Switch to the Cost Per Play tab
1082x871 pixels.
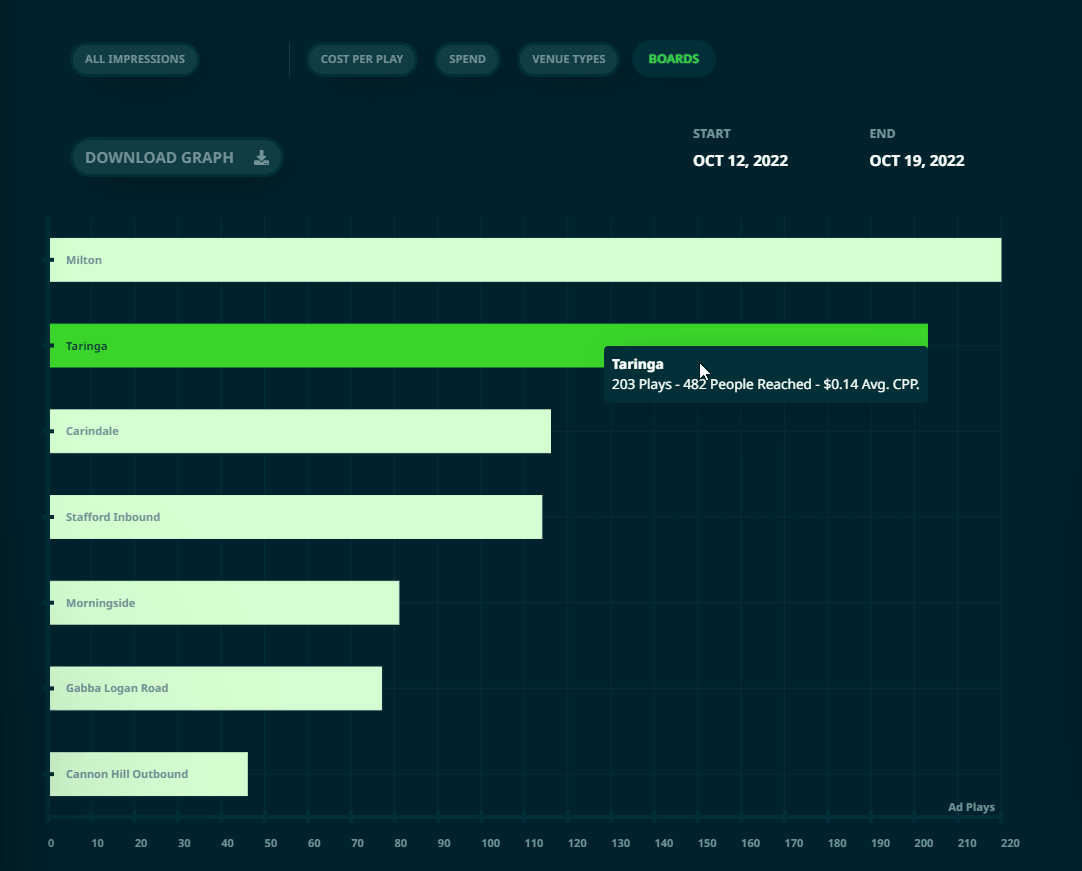pyautogui.click(x=362, y=59)
